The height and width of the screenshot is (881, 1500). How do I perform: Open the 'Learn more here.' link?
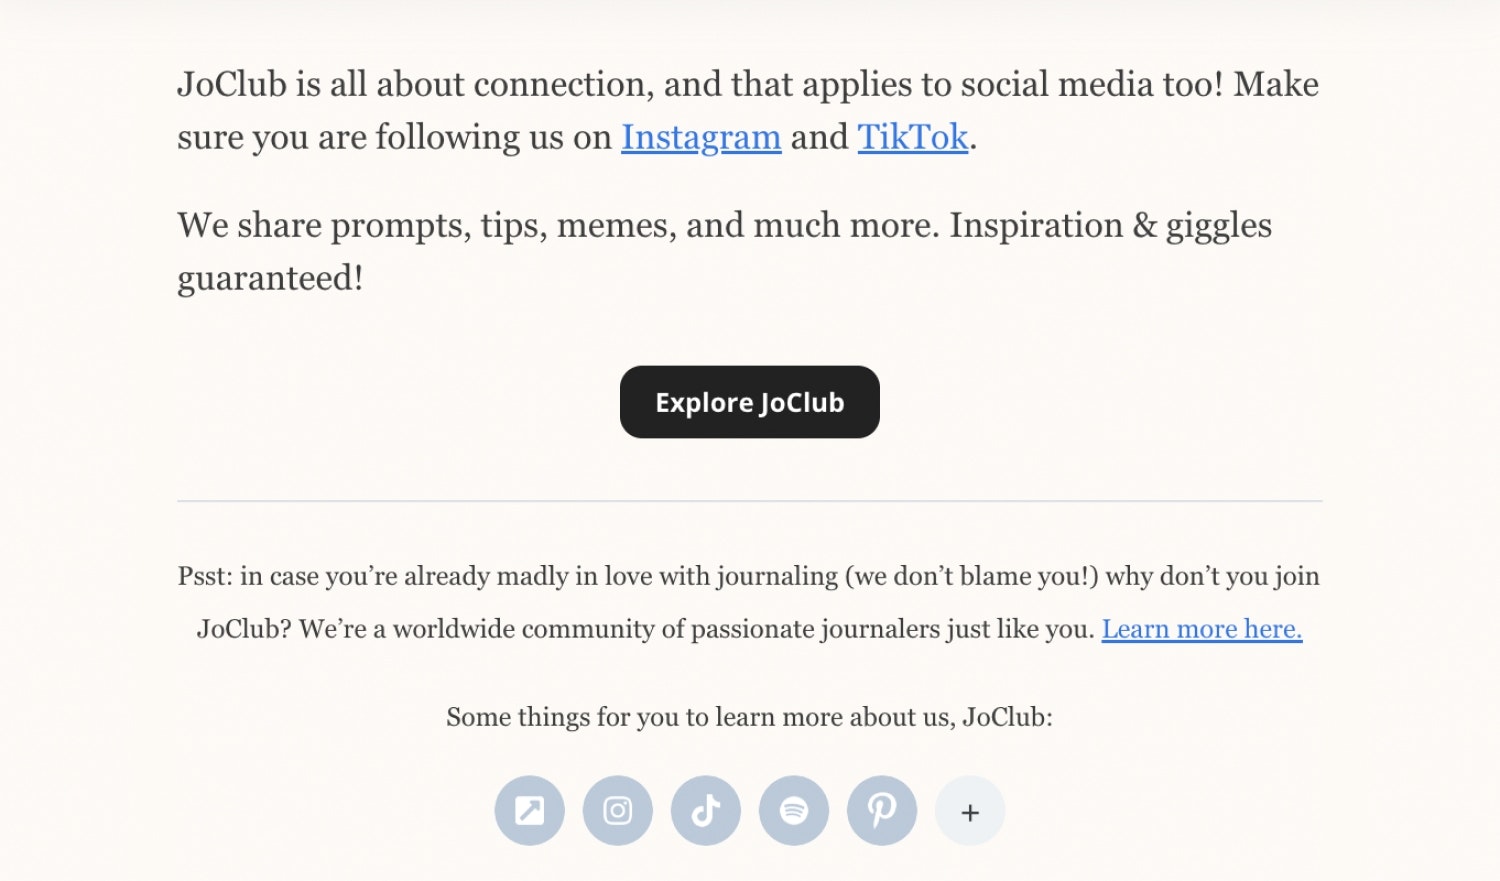(1202, 629)
